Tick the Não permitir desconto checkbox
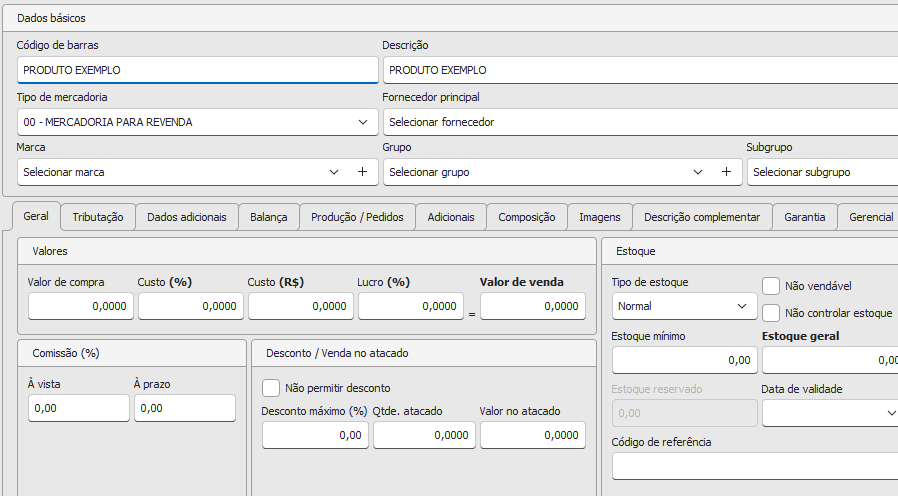The width and height of the screenshot is (898, 496). coord(270,388)
